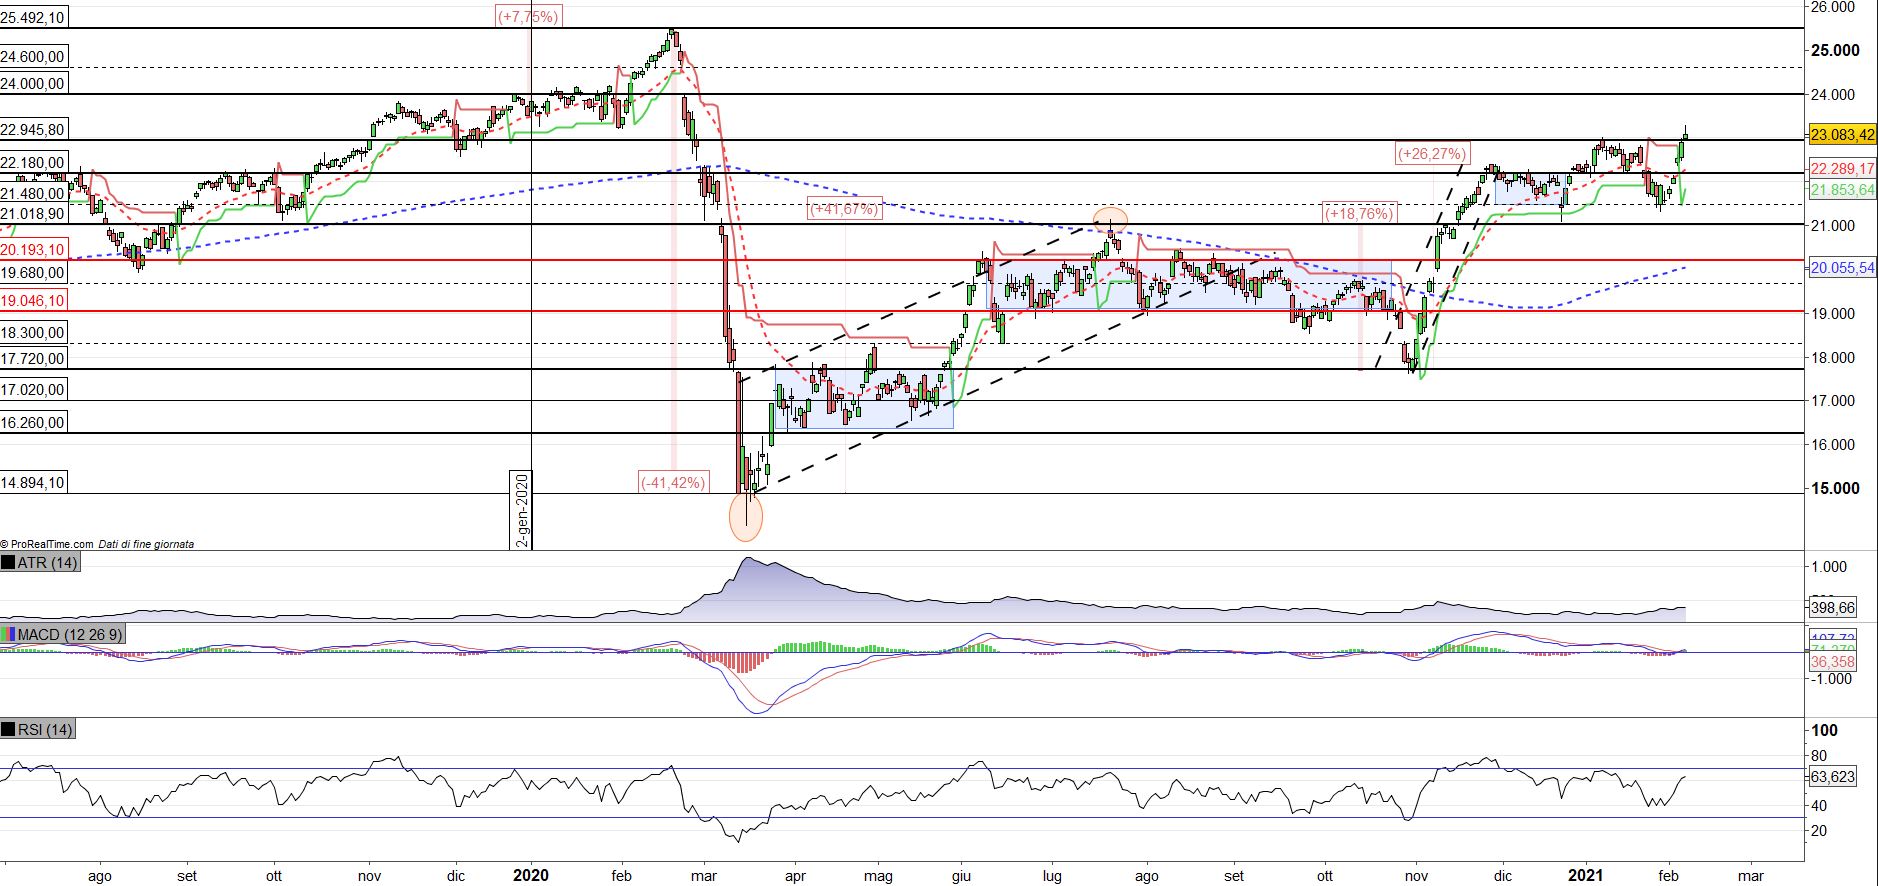Click the ATR value tag 398,66

1833,607
